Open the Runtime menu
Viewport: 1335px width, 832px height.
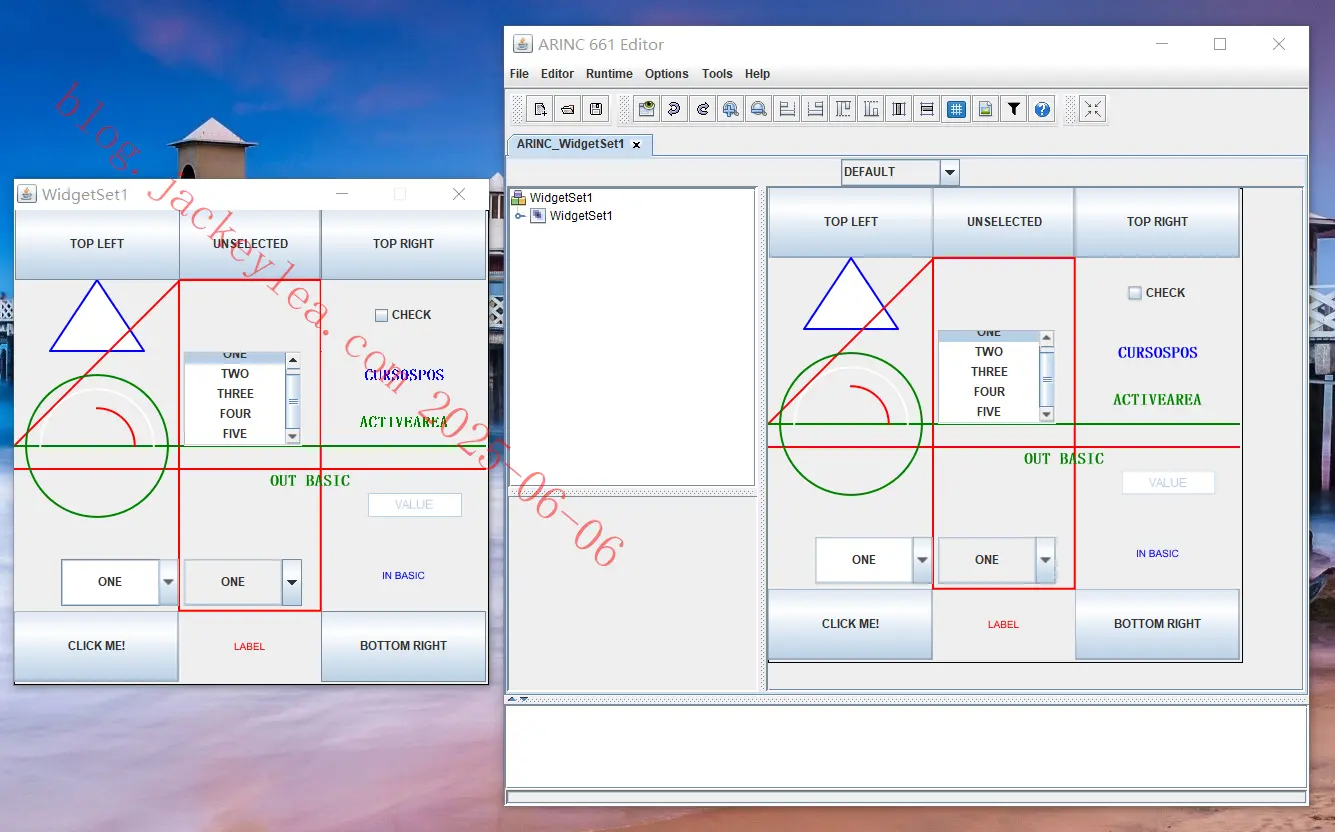coord(609,74)
